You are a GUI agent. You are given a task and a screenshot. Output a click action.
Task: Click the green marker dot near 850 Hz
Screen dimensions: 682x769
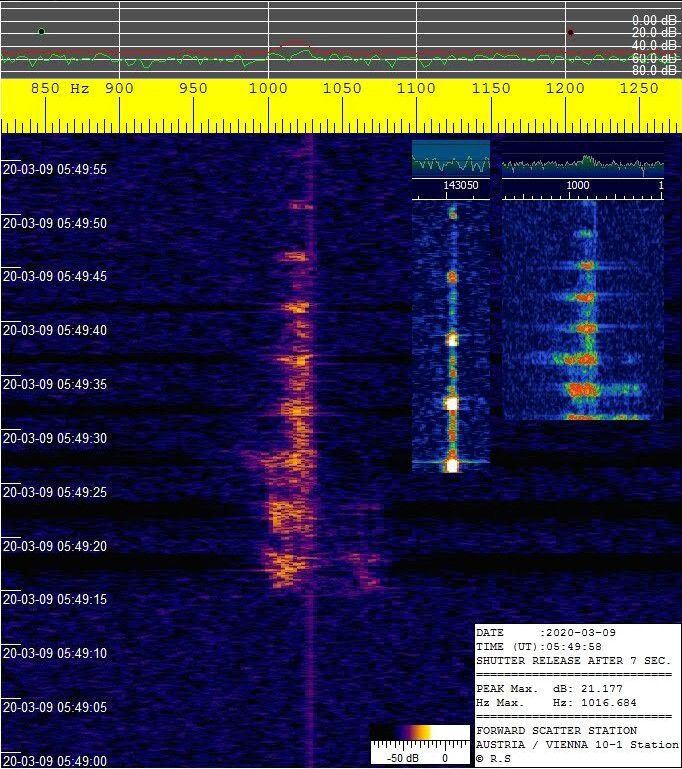click(41, 32)
